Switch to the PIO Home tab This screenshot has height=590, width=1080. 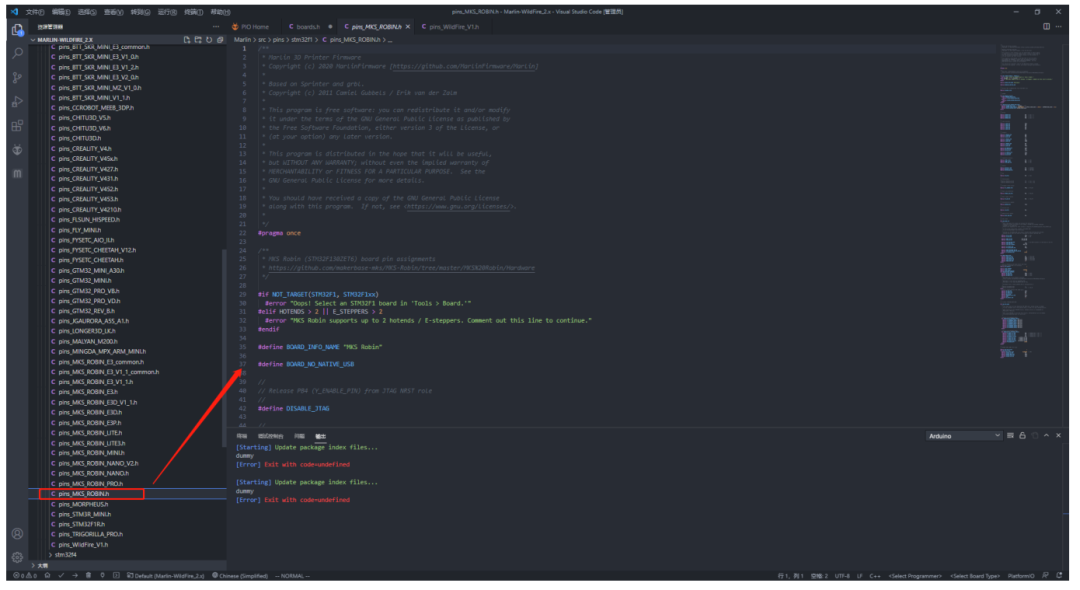[251, 27]
